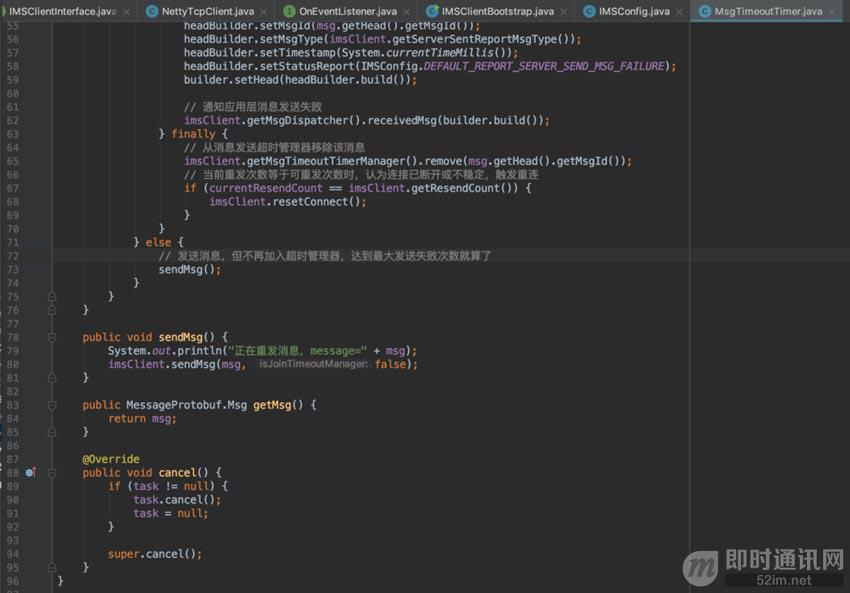Select the OnEventListener.java tab
This screenshot has height=593, width=850.
(x=347, y=11)
